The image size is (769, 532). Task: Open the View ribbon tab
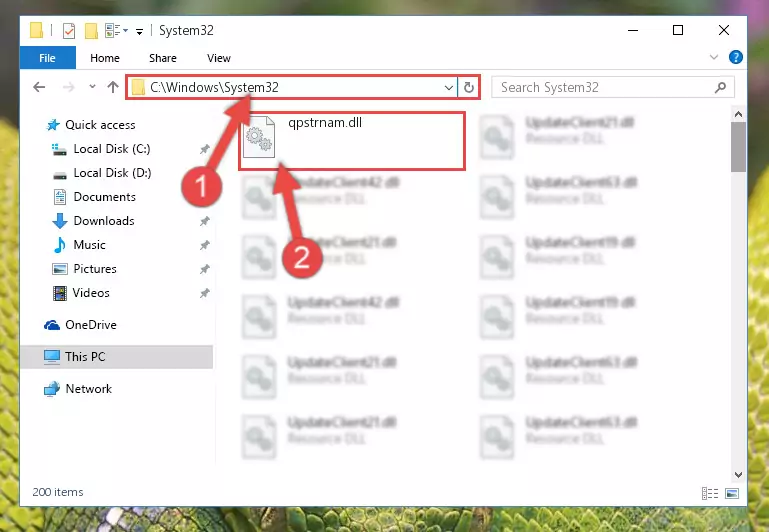[219, 58]
